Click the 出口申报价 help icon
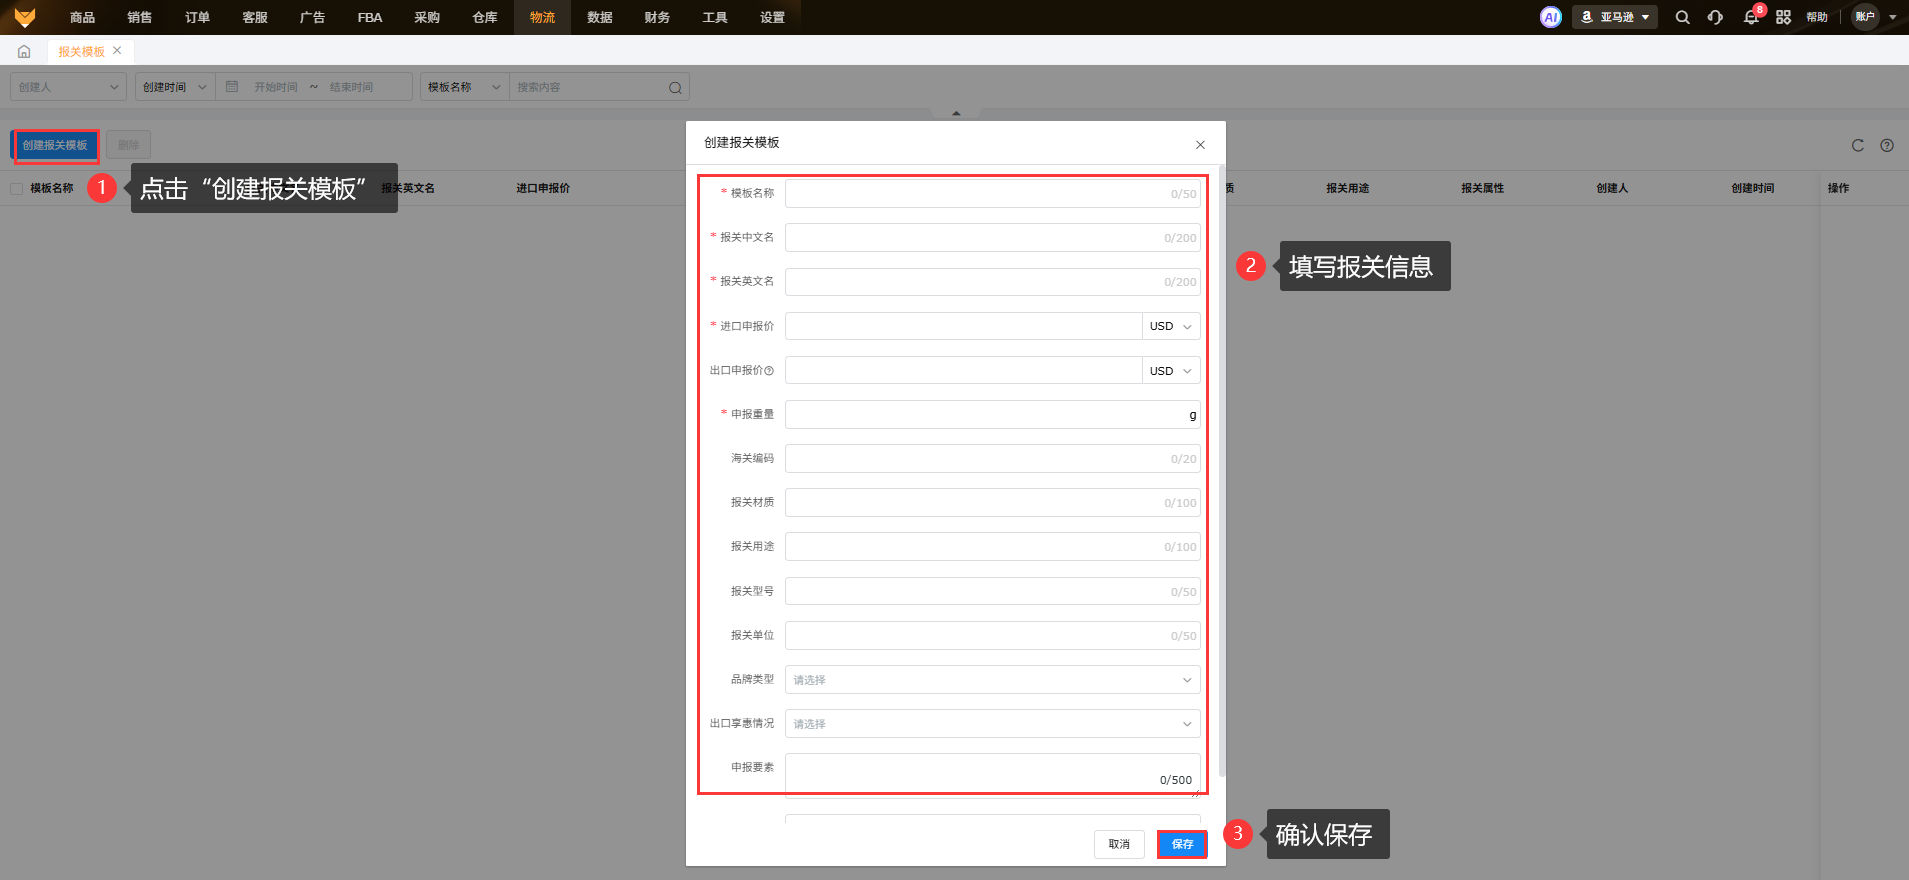This screenshot has height=880, width=1909. [x=769, y=371]
